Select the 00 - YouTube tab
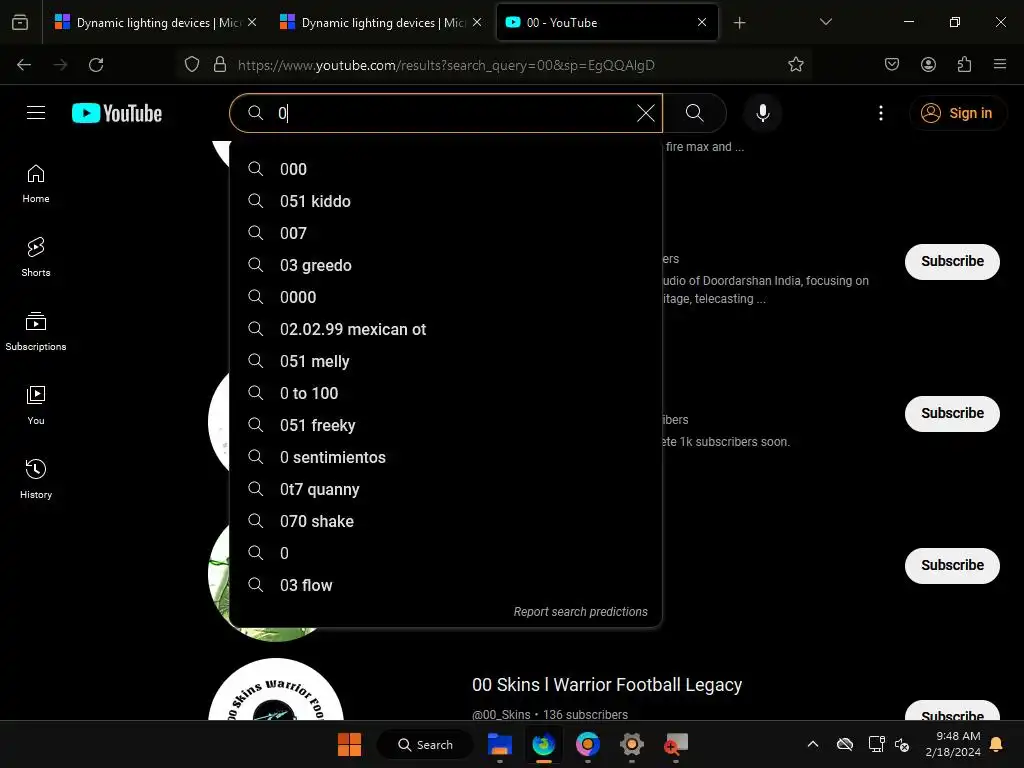1024x768 pixels. pyautogui.click(x=607, y=23)
